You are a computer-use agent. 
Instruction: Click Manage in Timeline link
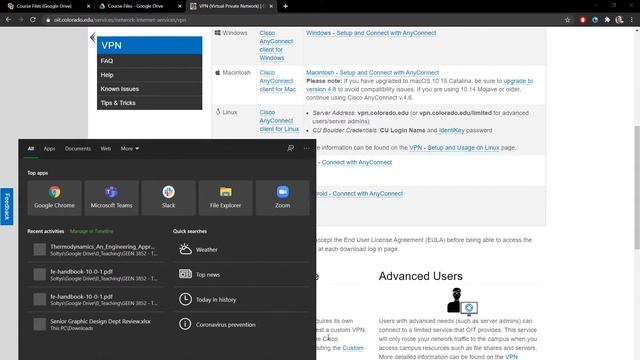click(x=91, y=231)
